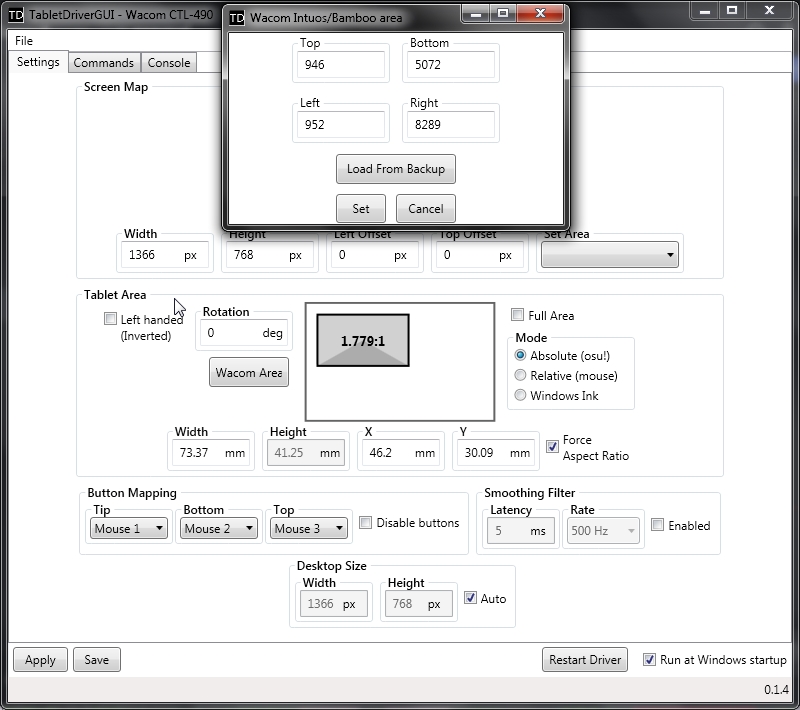Click the Restart Driver button
The image size is (800, 710).
(585, 660)
